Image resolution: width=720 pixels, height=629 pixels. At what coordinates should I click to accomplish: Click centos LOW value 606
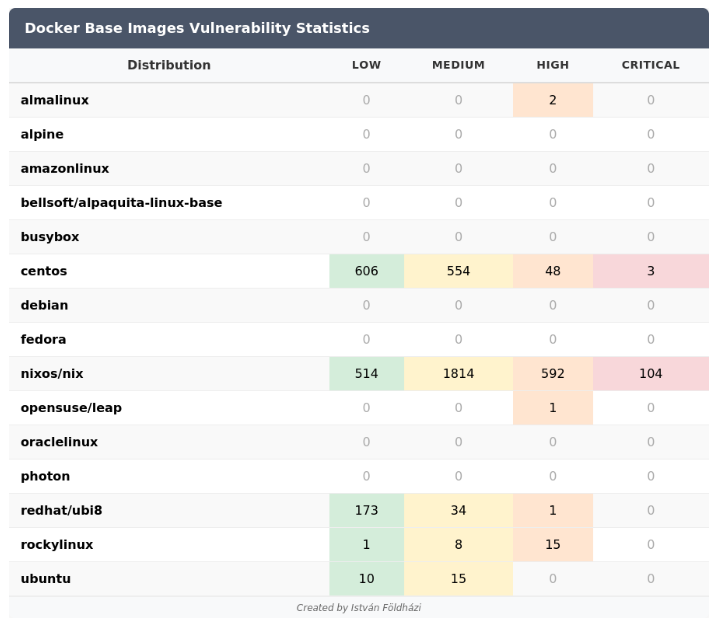(366, 271)
